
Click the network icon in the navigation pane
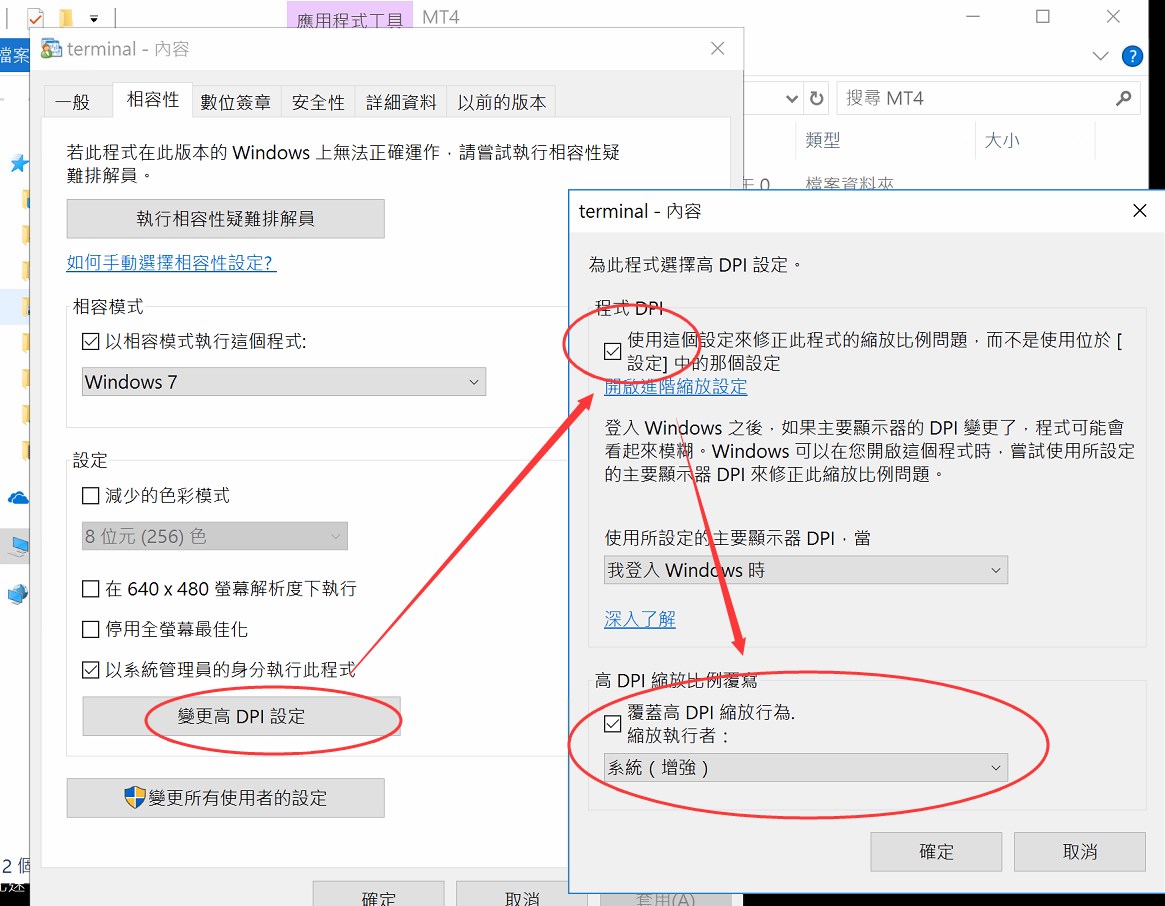17,594
